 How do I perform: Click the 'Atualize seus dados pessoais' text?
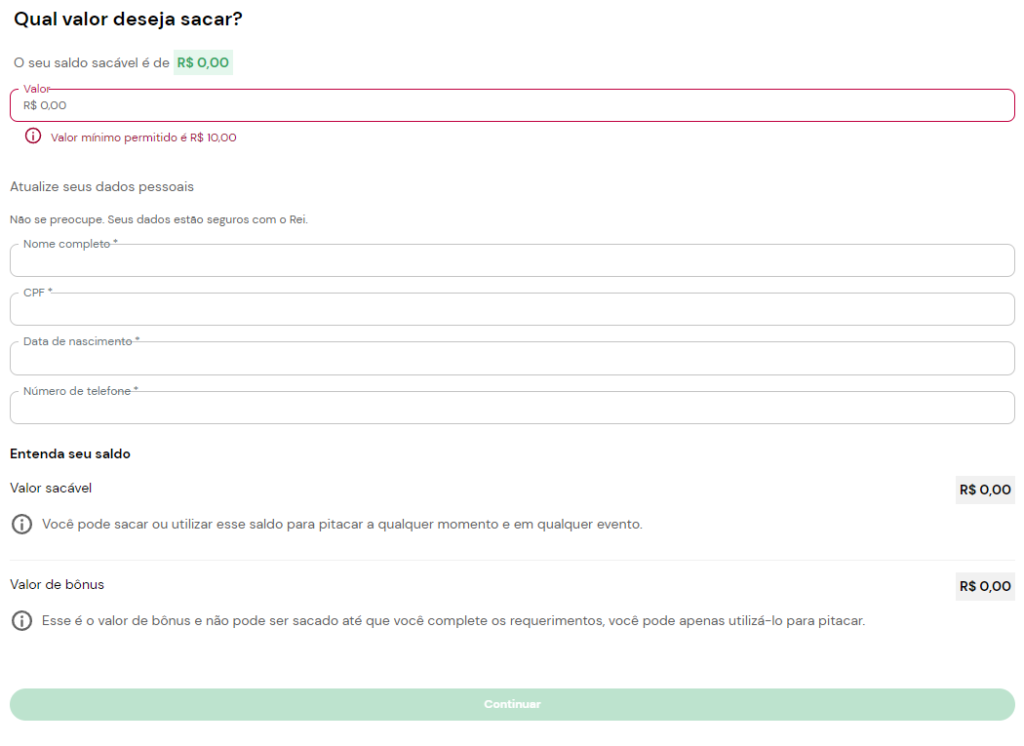point(102,187)
